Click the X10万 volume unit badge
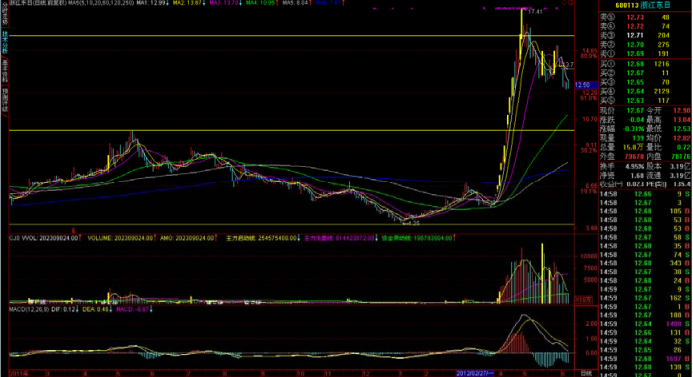The width and height of the screenshot is (693, 377). (583, 300)
